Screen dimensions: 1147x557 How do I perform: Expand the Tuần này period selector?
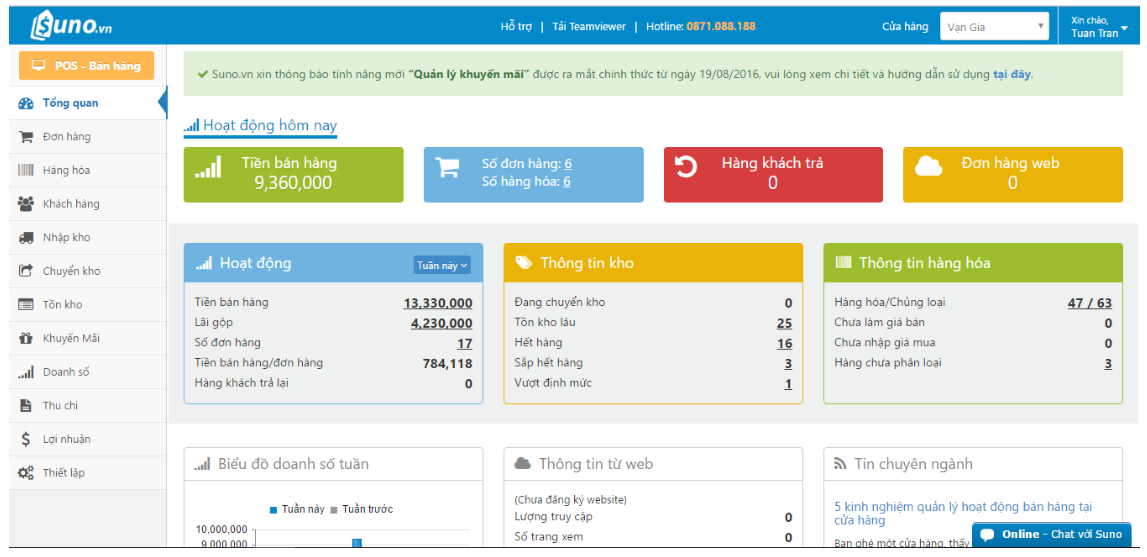pyautogui.click(x=442, y=265)
